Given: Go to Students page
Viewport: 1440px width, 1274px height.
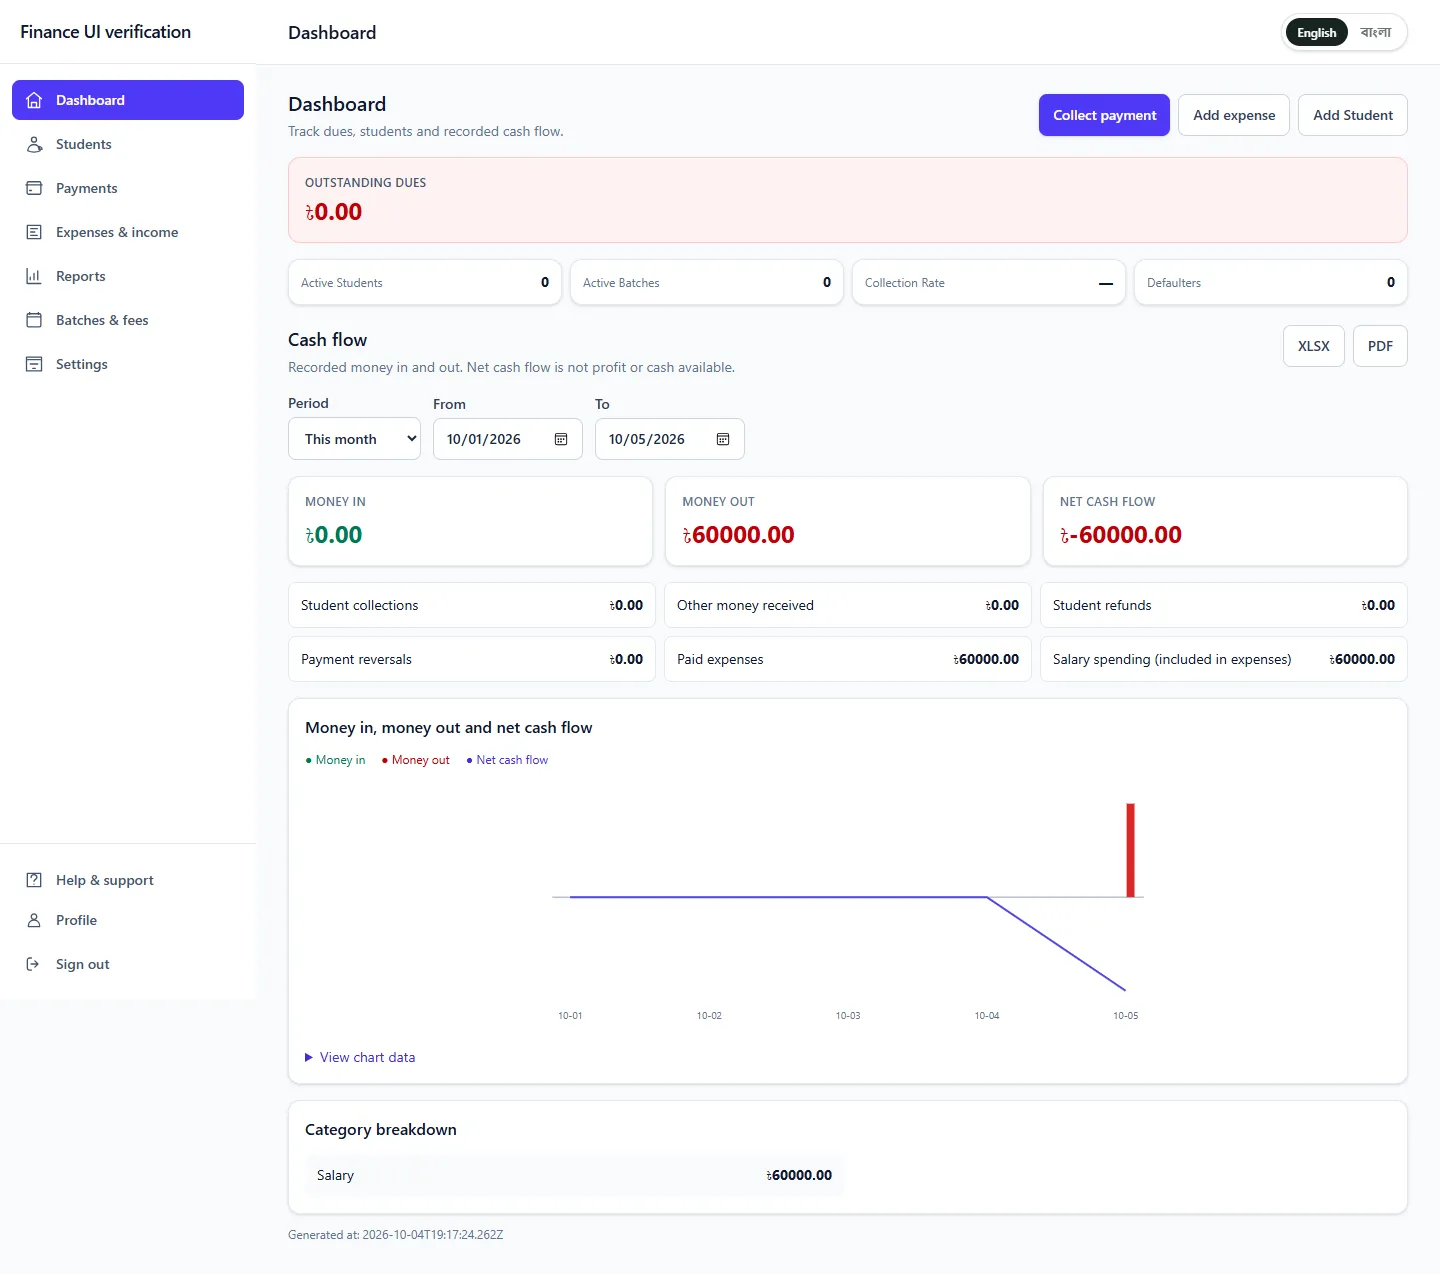Looking at the screenshot, I should tap(128, 144).
